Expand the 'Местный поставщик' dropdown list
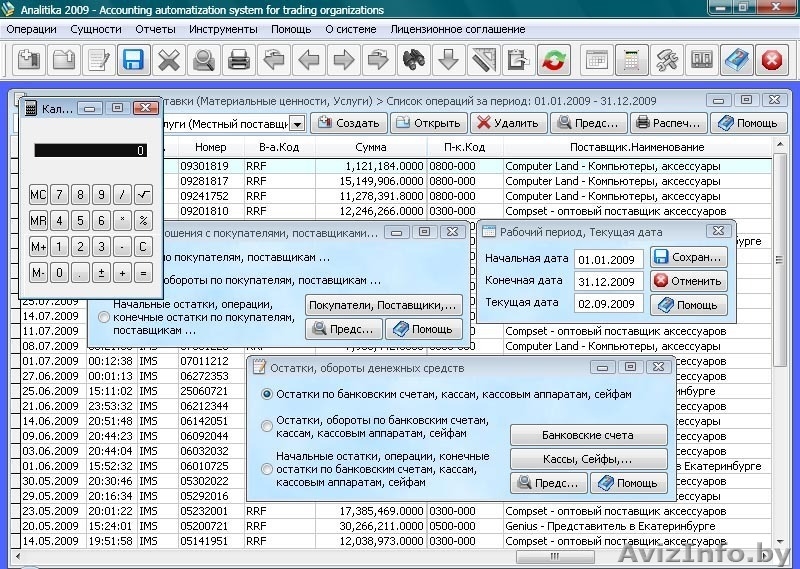 point(297,124)
